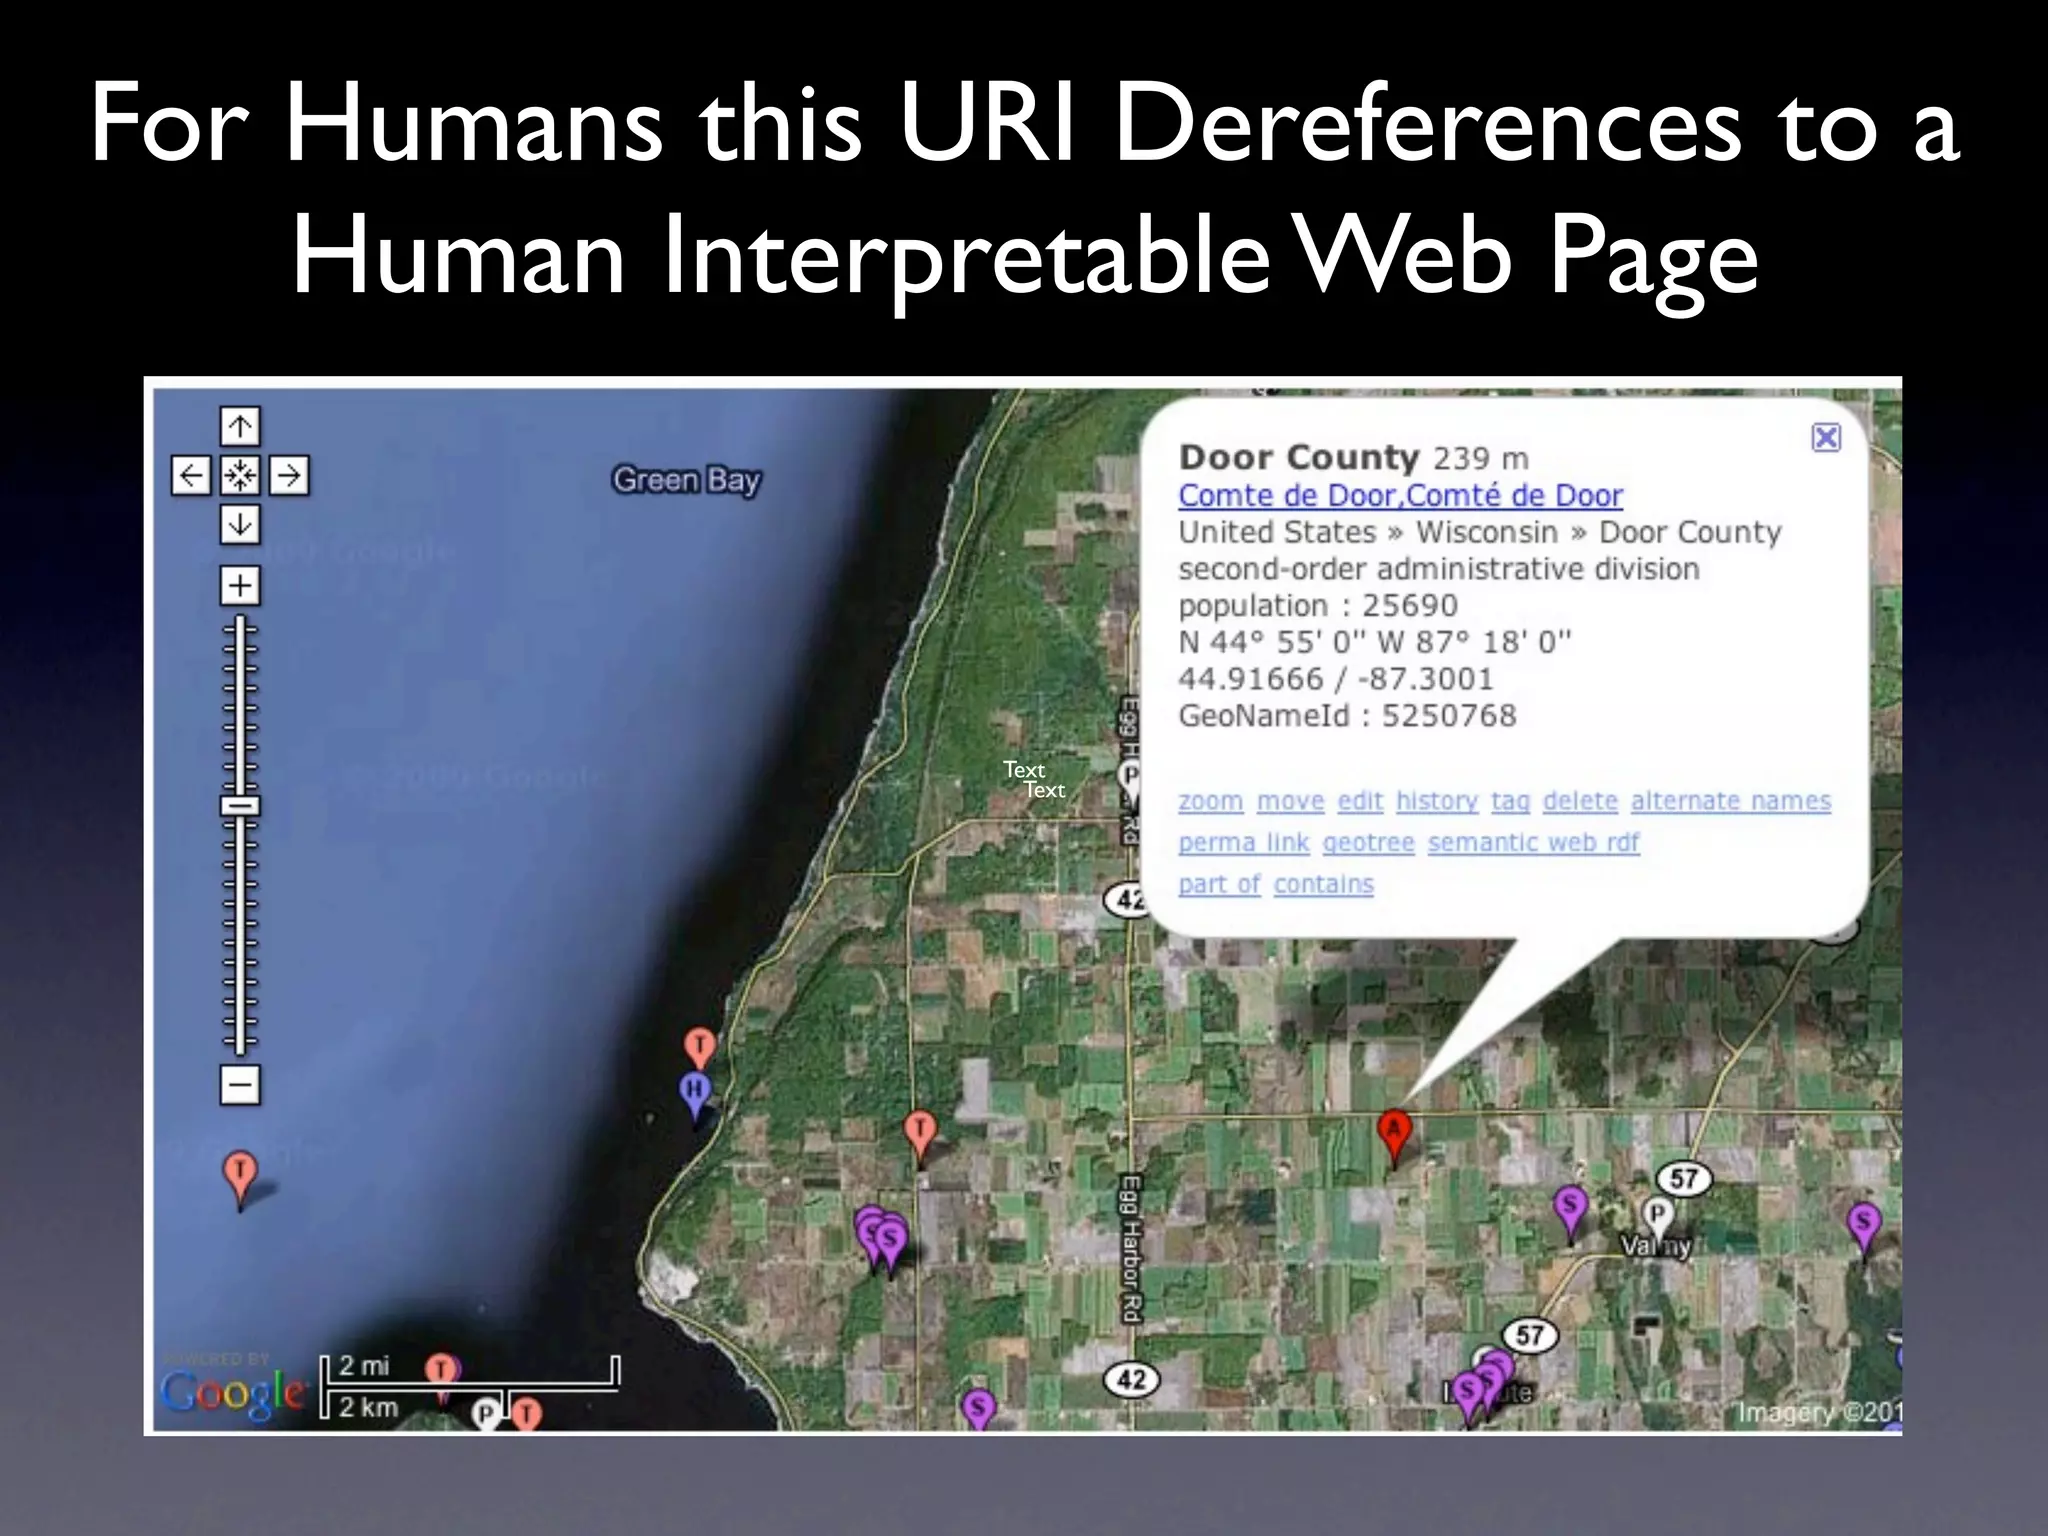This screenshot has height=1536, width=2048.
Task: Select the purple S marker at the far right edge
Action: pos(1863,1227)
